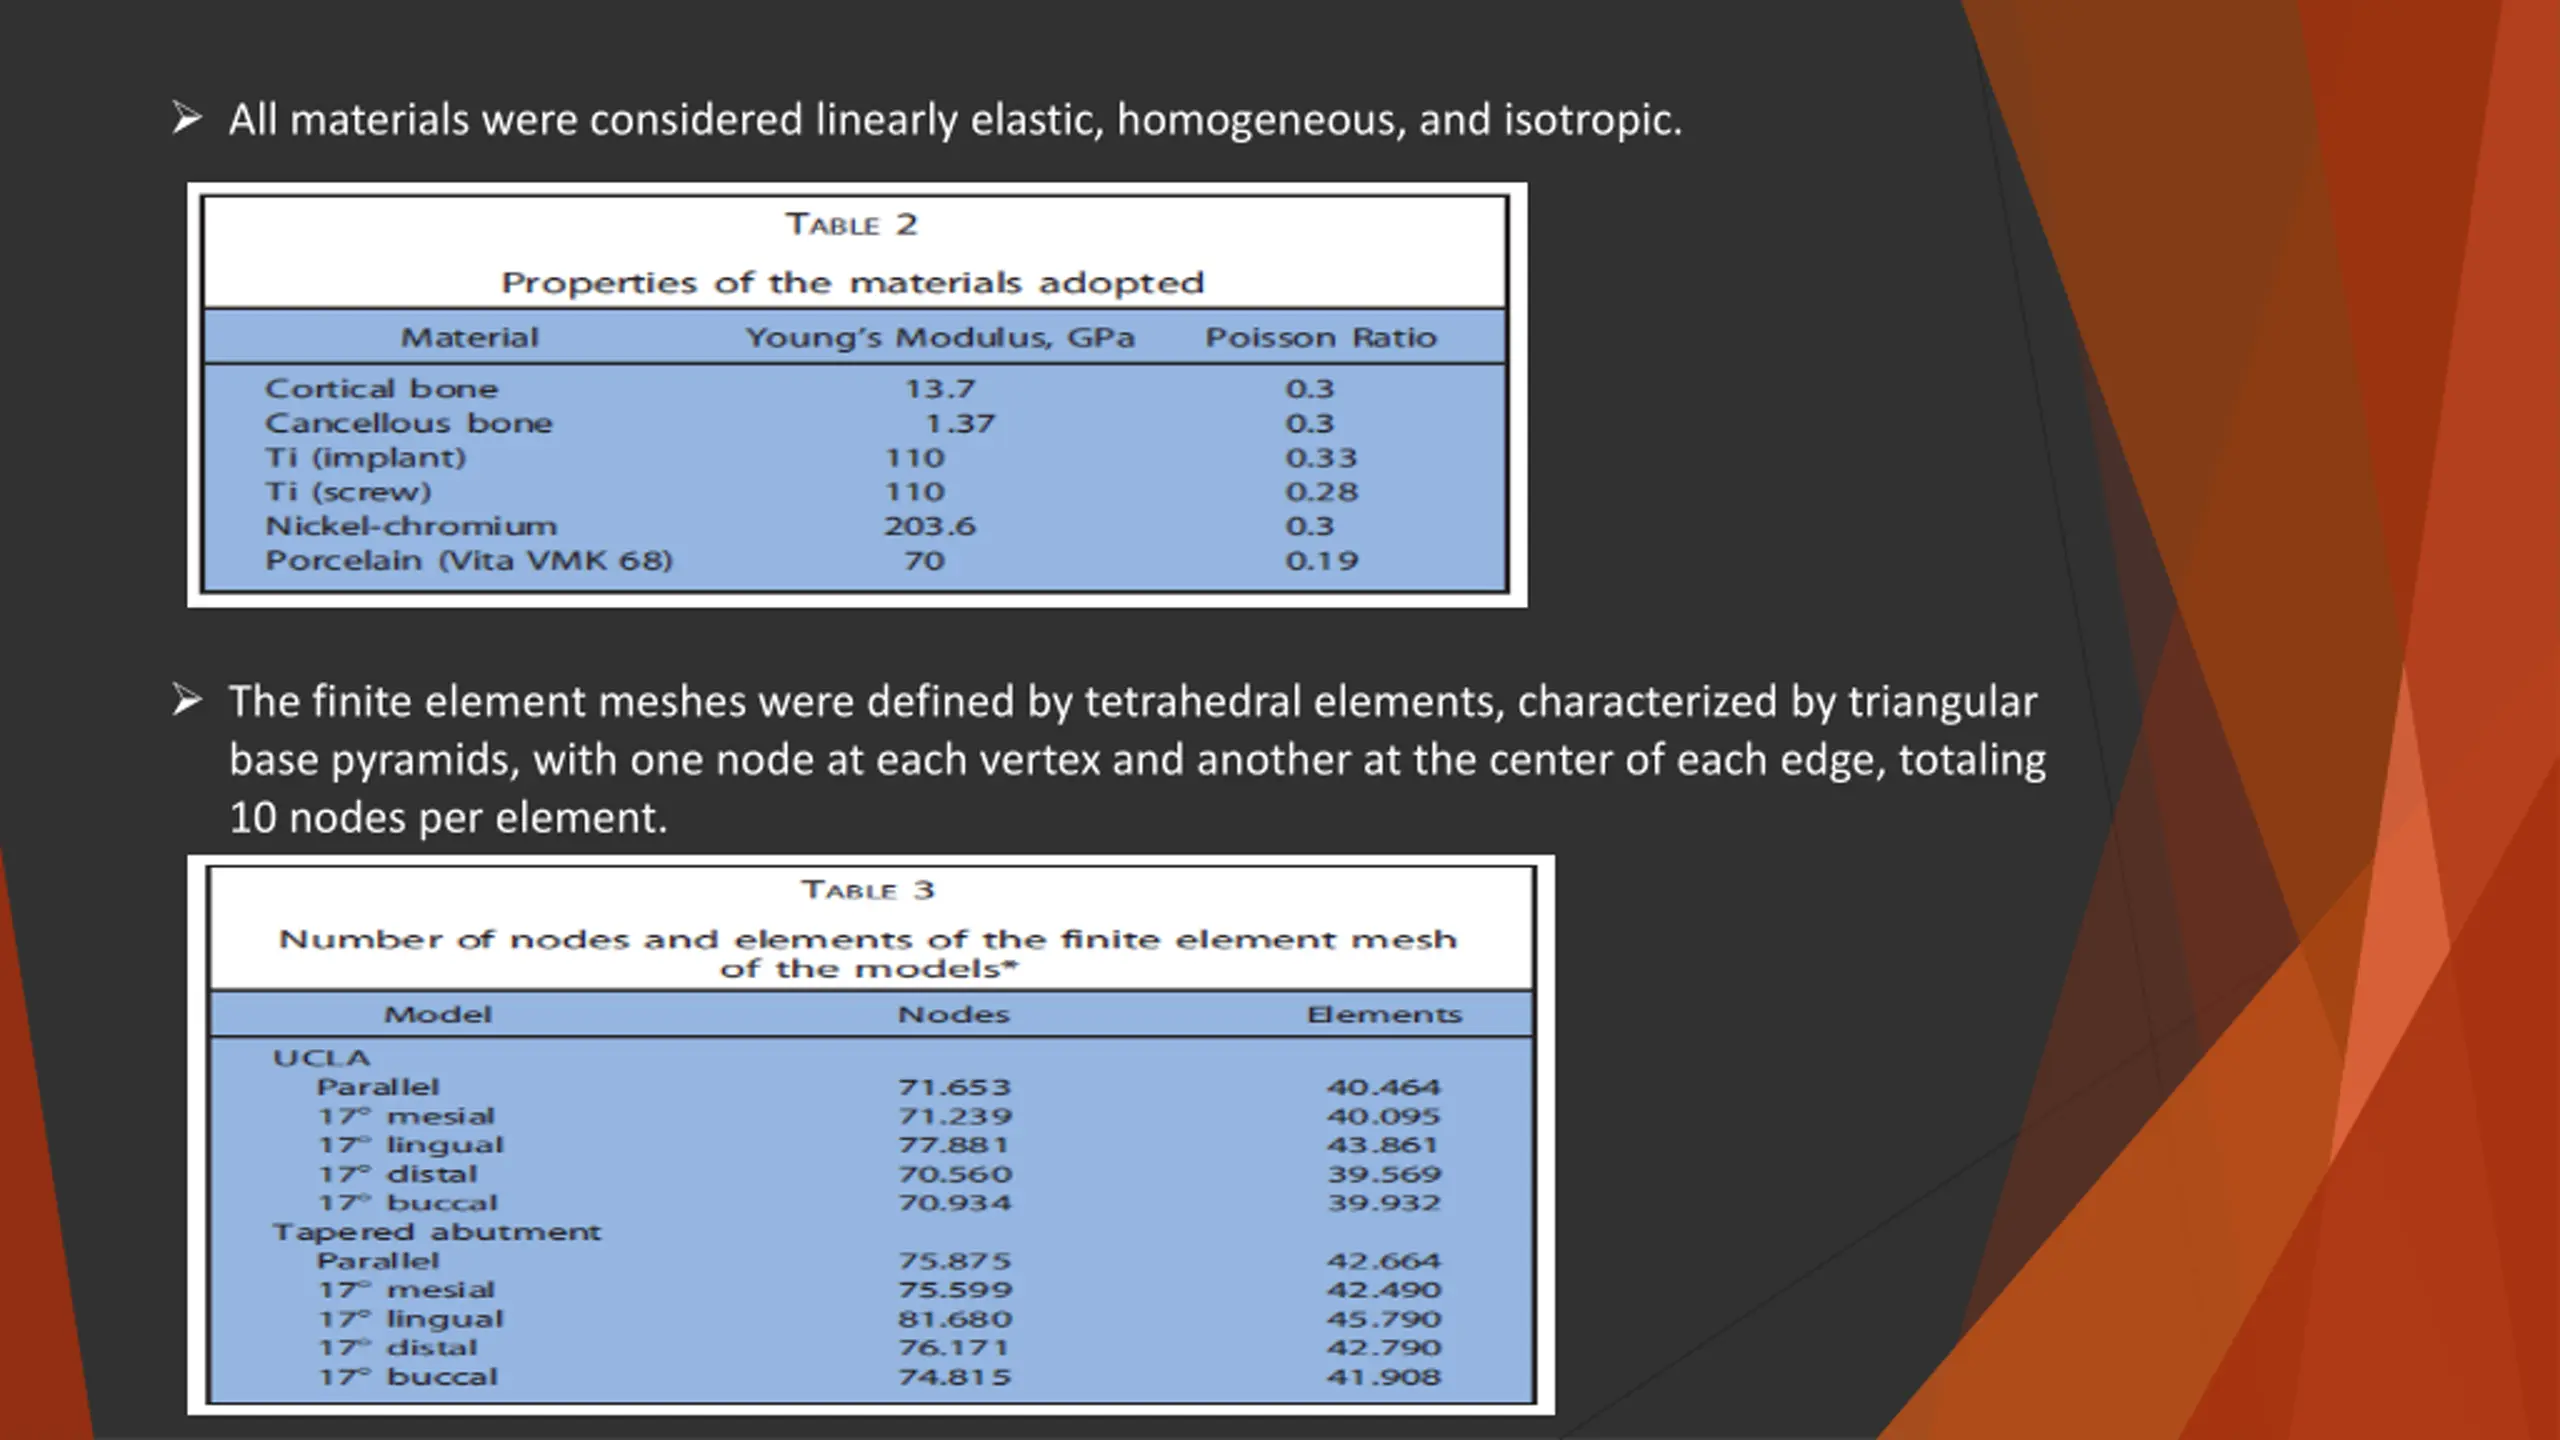Viewport: 2560px width, 1440px height.
Task: Select 'Porcelain (Vita VMK 68)' material entry
Action: coord(469,560)
